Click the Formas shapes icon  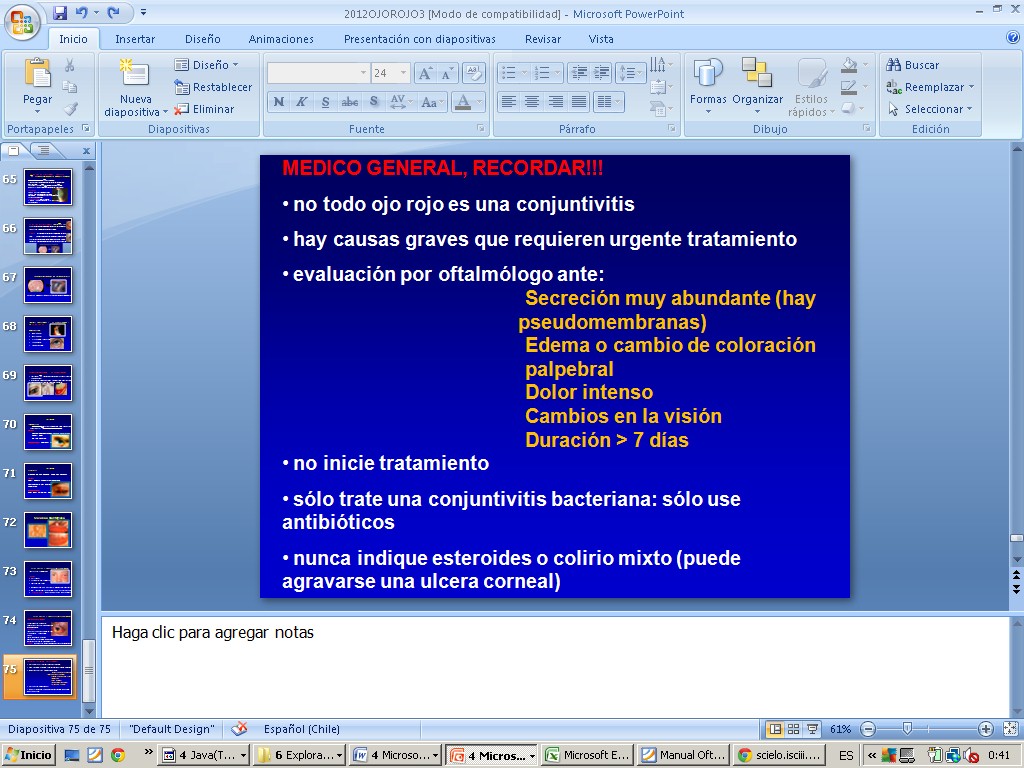(708, 75)
